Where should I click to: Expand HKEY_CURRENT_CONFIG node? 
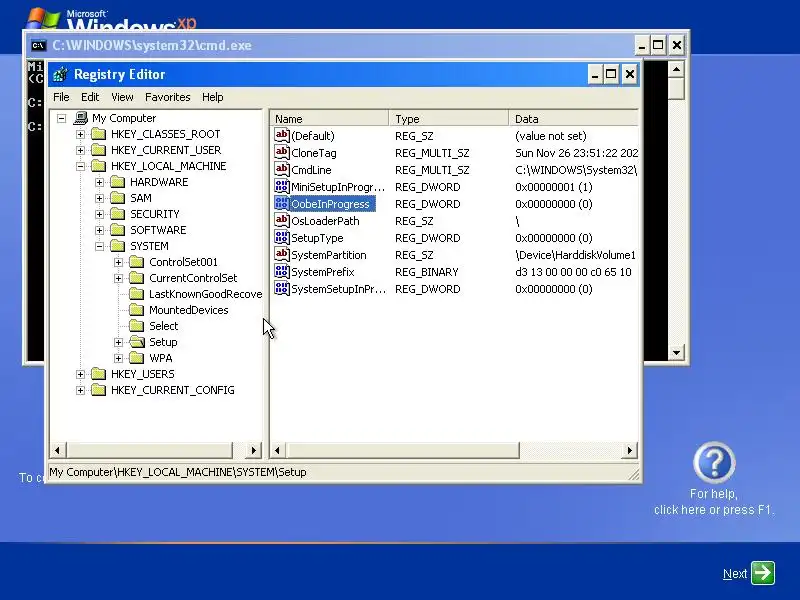pyautogui.click(x=81, y=390)
